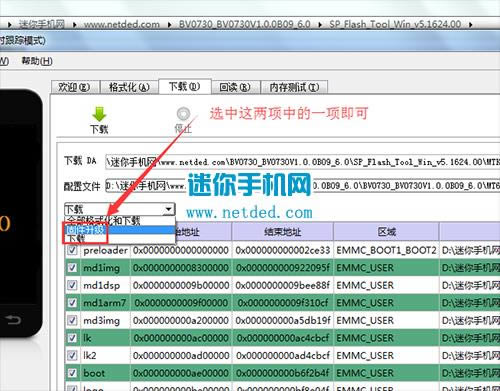500x391 pixels.
Task: Pick the 下载 option in the dropdown list
Action: click(120, 238)
